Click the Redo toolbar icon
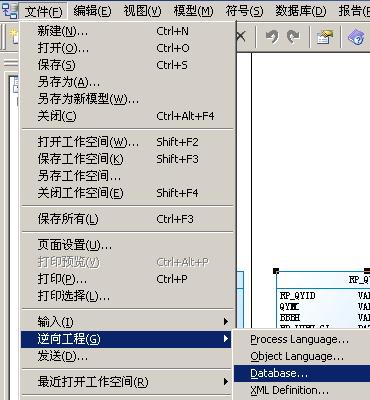This screenshot has width=370, height=400. [293, 37]
